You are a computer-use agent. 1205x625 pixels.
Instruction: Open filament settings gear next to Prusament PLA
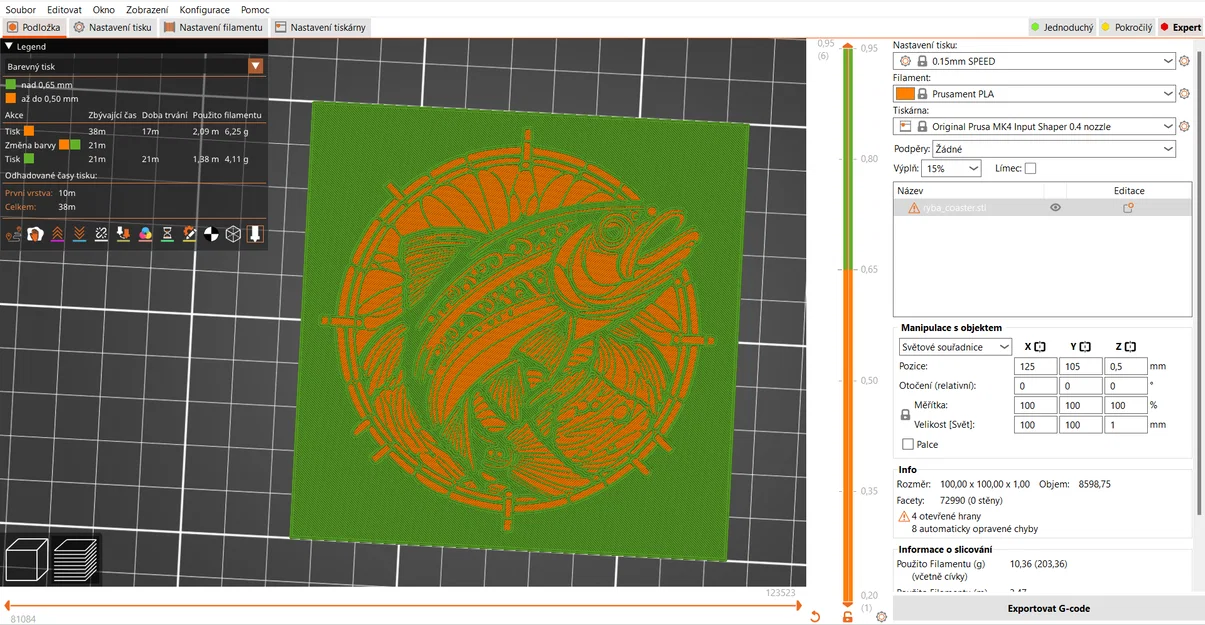coord(1185,94)
